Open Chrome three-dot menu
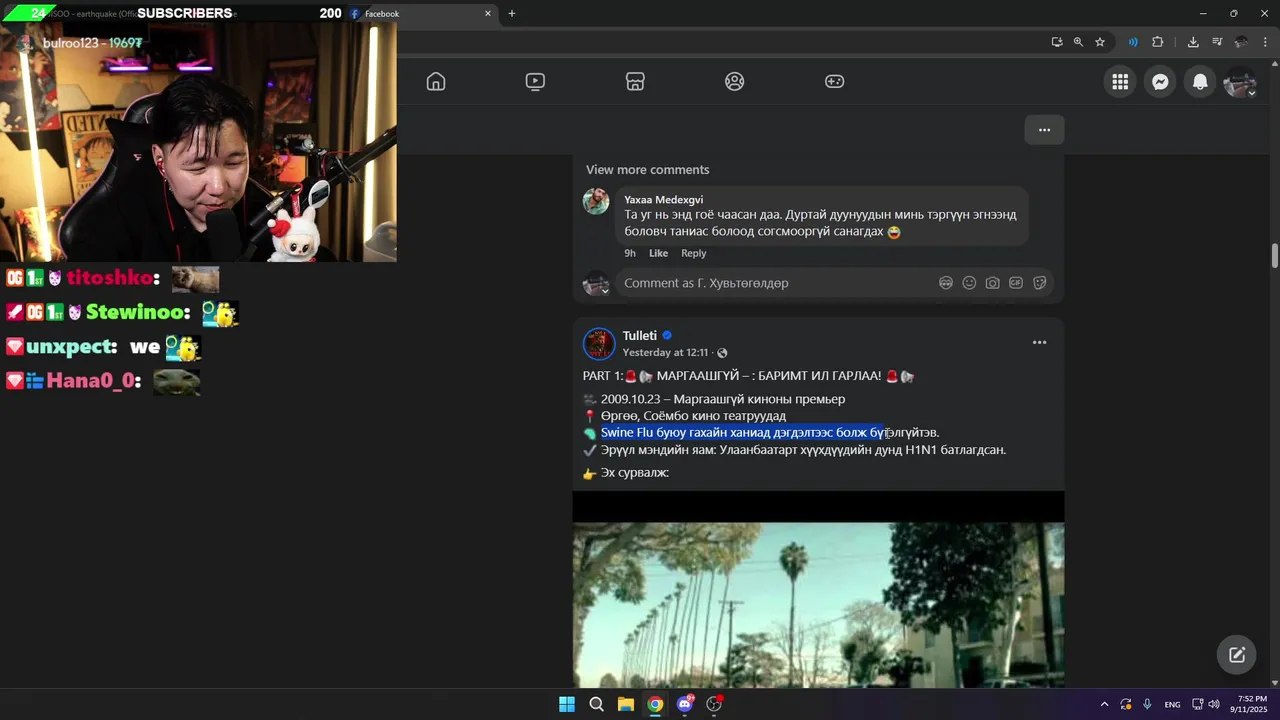 coord(1266,42)
